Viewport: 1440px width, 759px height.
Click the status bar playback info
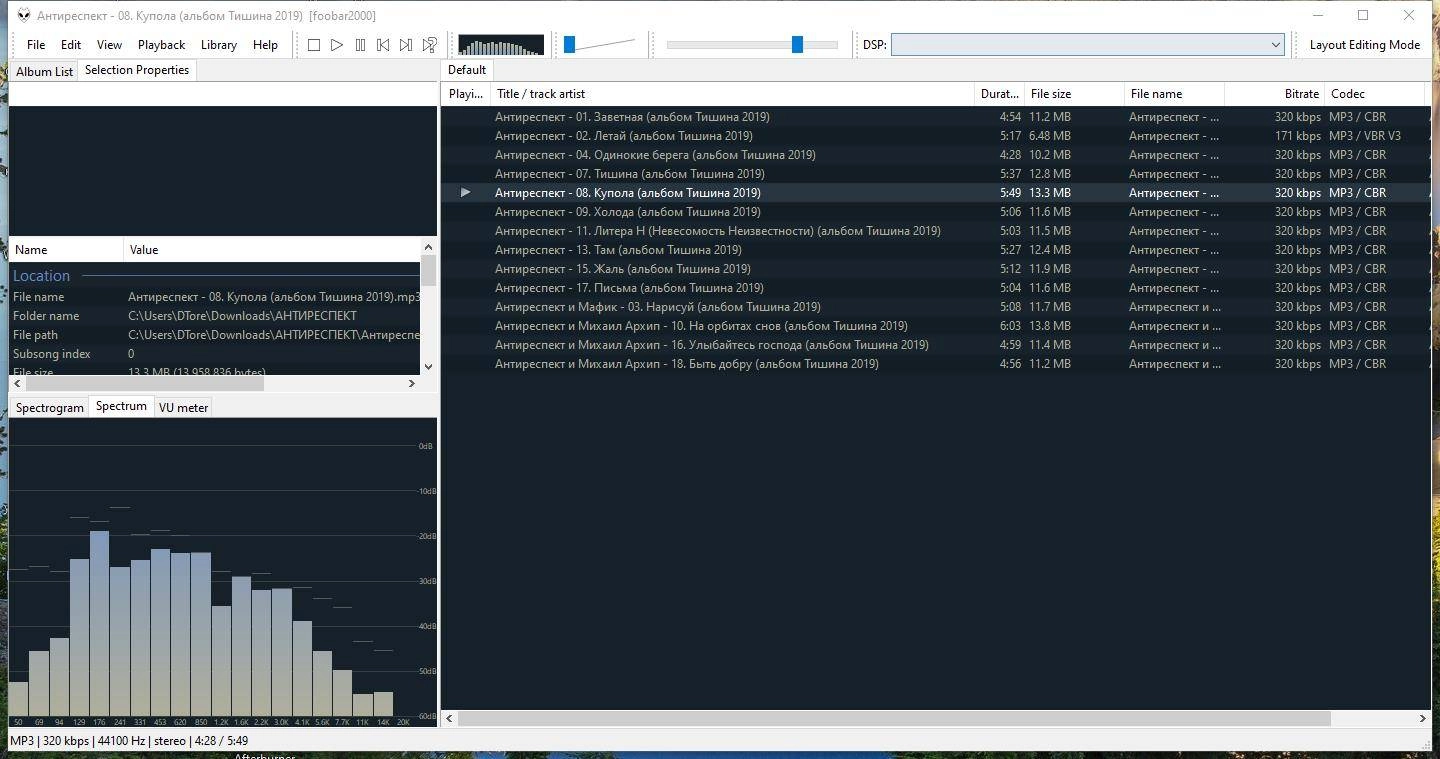coord(129,741)
